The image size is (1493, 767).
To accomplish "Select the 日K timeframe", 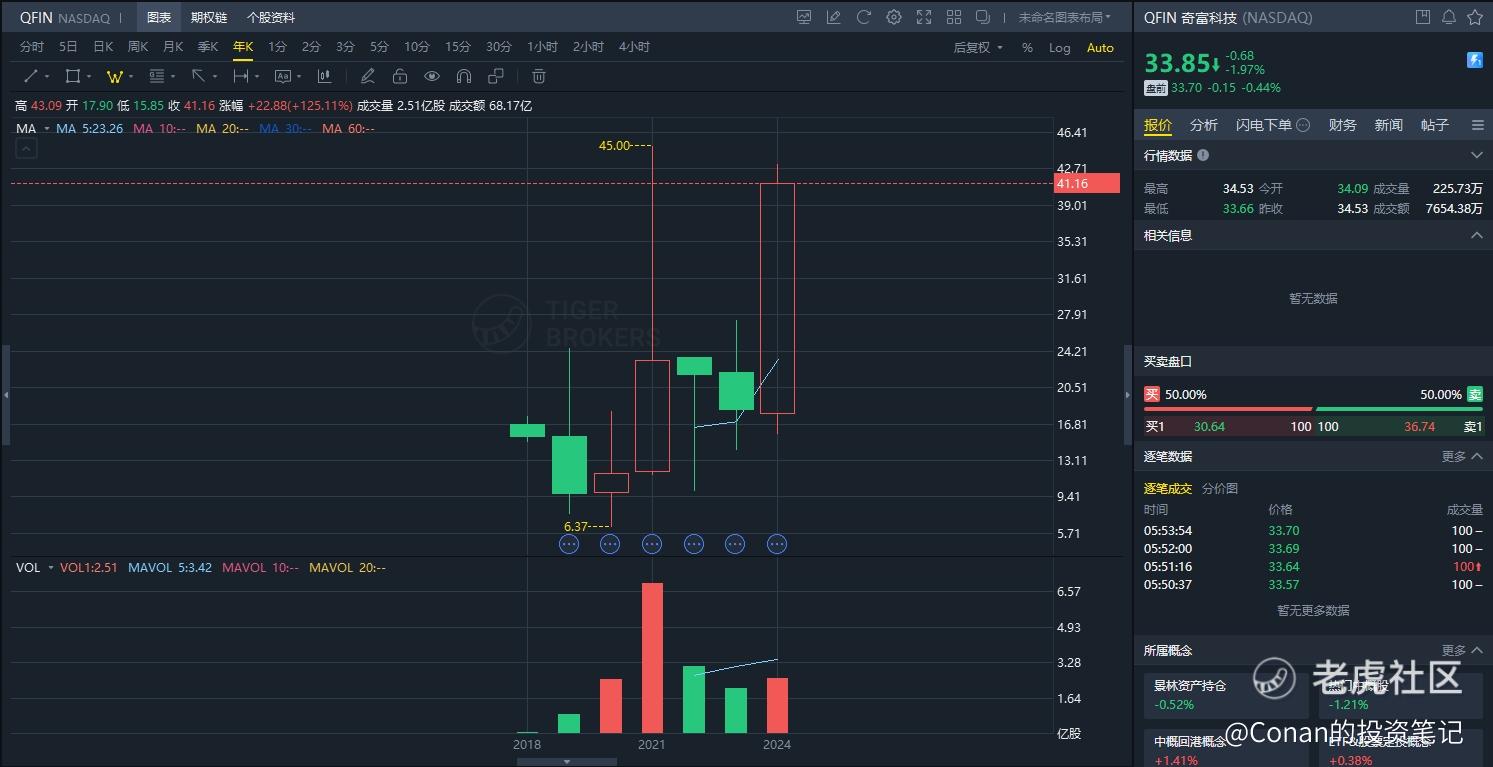I will coord(103,47).
